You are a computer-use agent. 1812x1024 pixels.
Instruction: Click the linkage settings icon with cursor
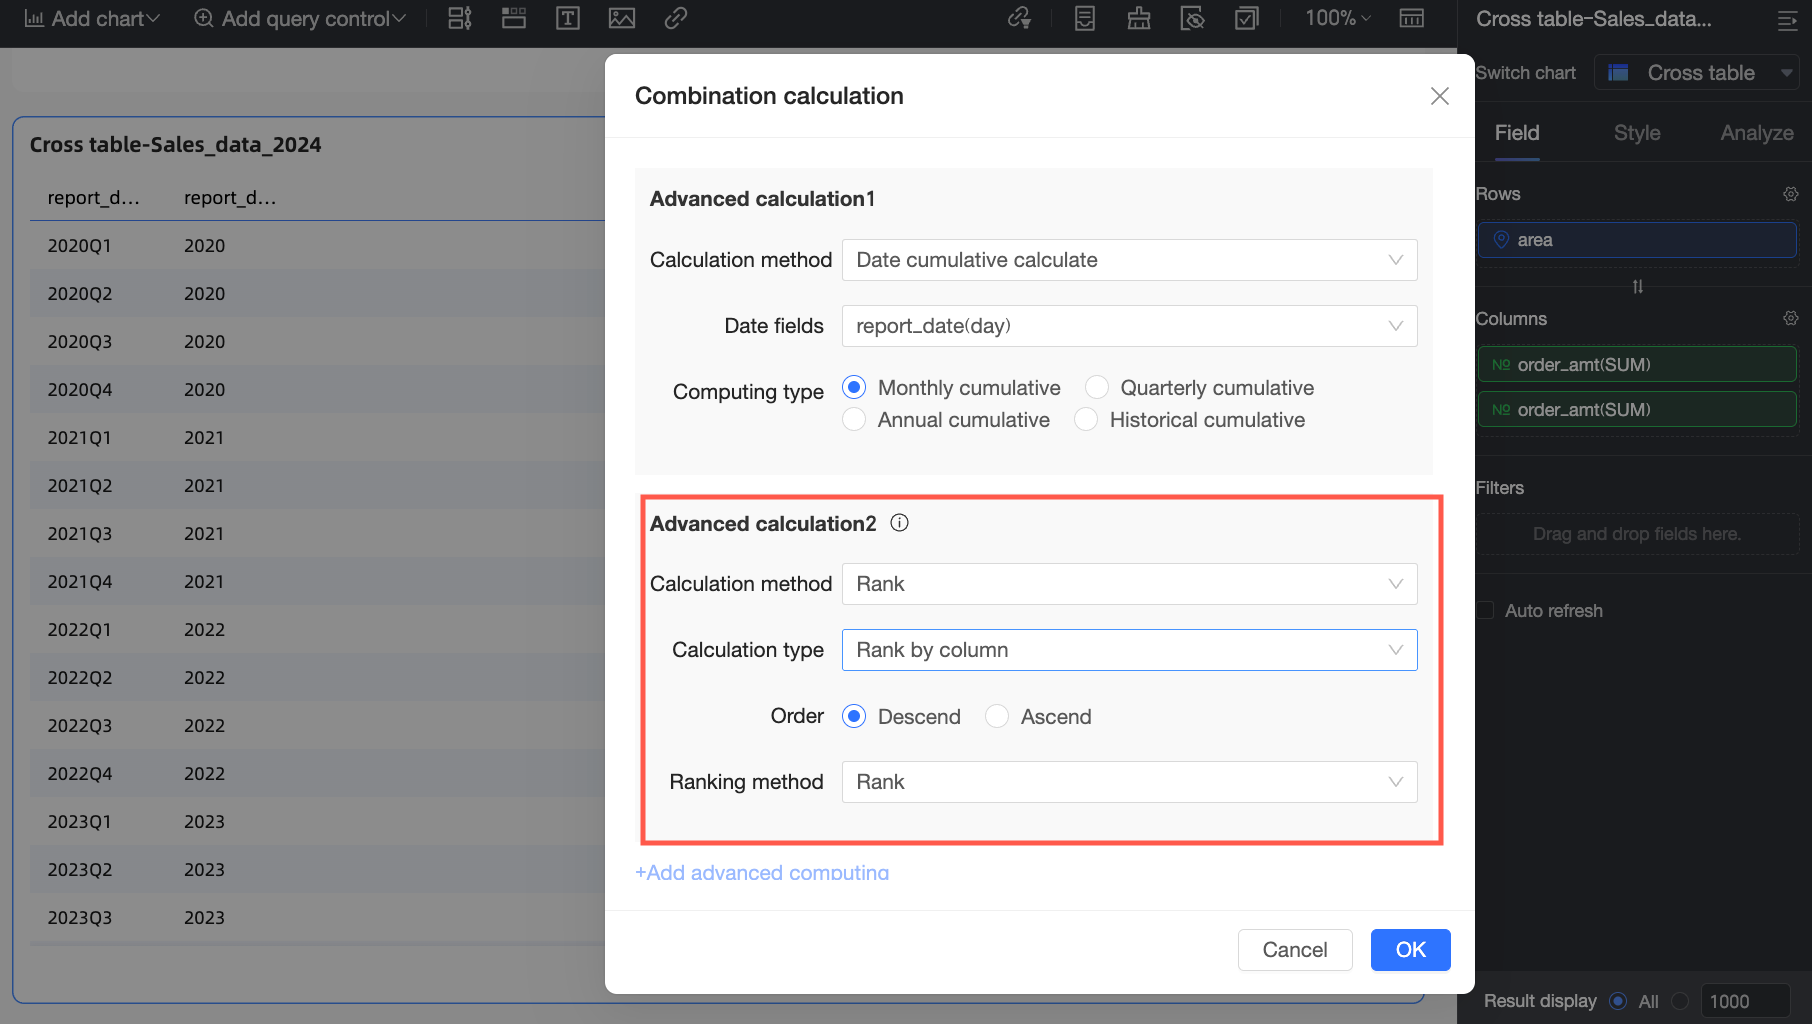point(1019,18)
